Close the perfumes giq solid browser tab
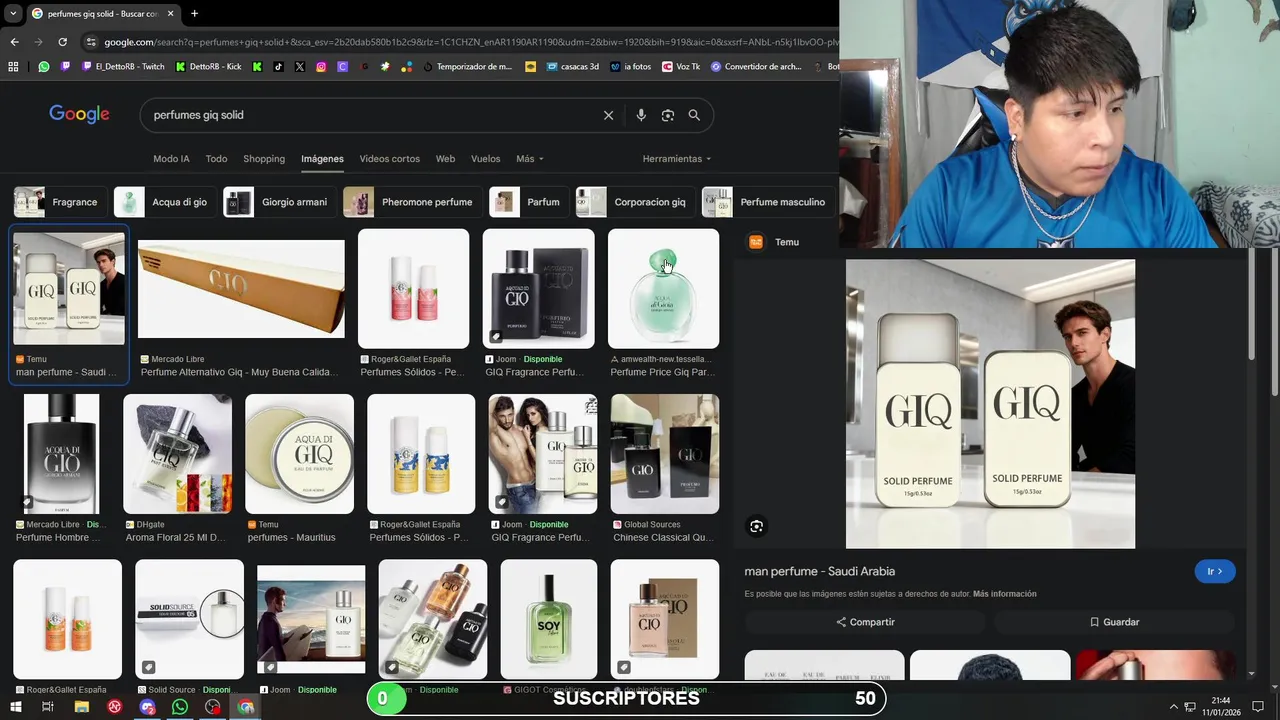The height and width of the screenshot is (720, 1280). [170, 14]
